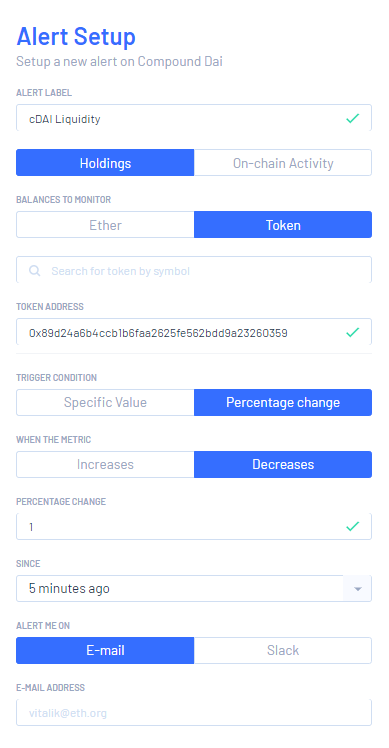The image size is (389, 748).
Task: Select Ether balance option
Action: [x=105, y=225]
